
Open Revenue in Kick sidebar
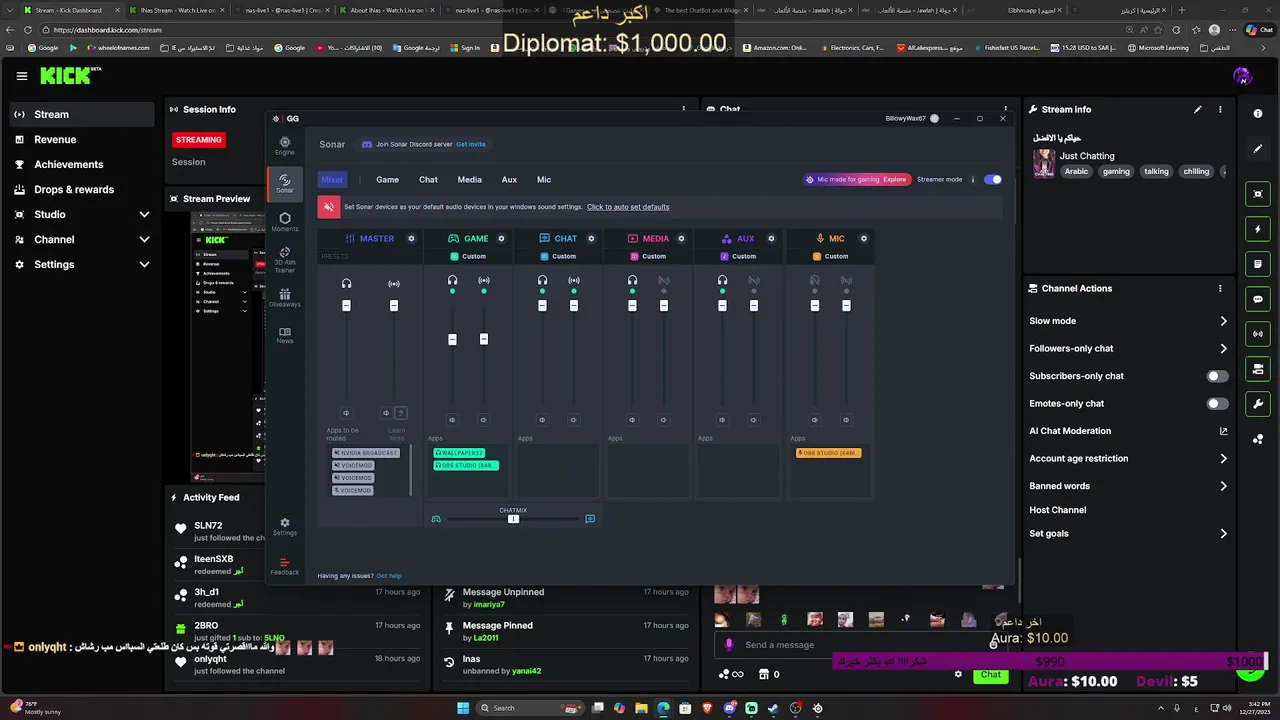55,139
